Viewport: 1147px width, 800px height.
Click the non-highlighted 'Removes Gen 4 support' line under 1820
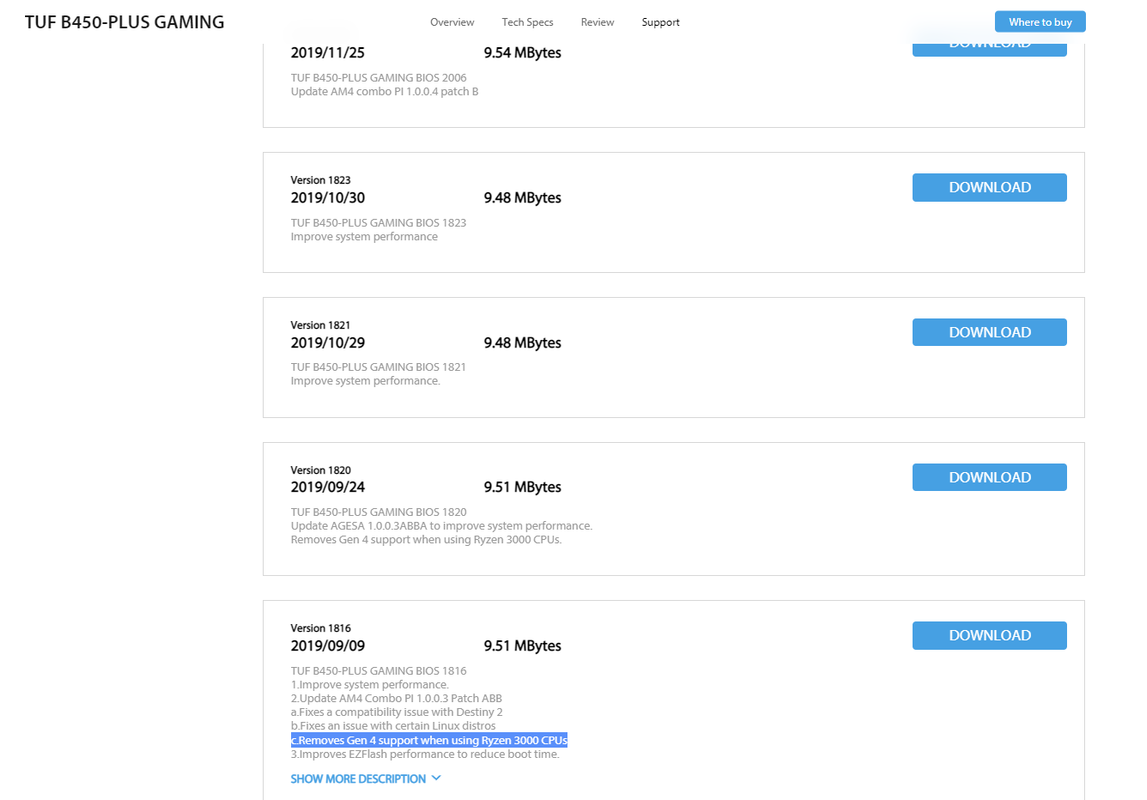(x=426, y=540)
